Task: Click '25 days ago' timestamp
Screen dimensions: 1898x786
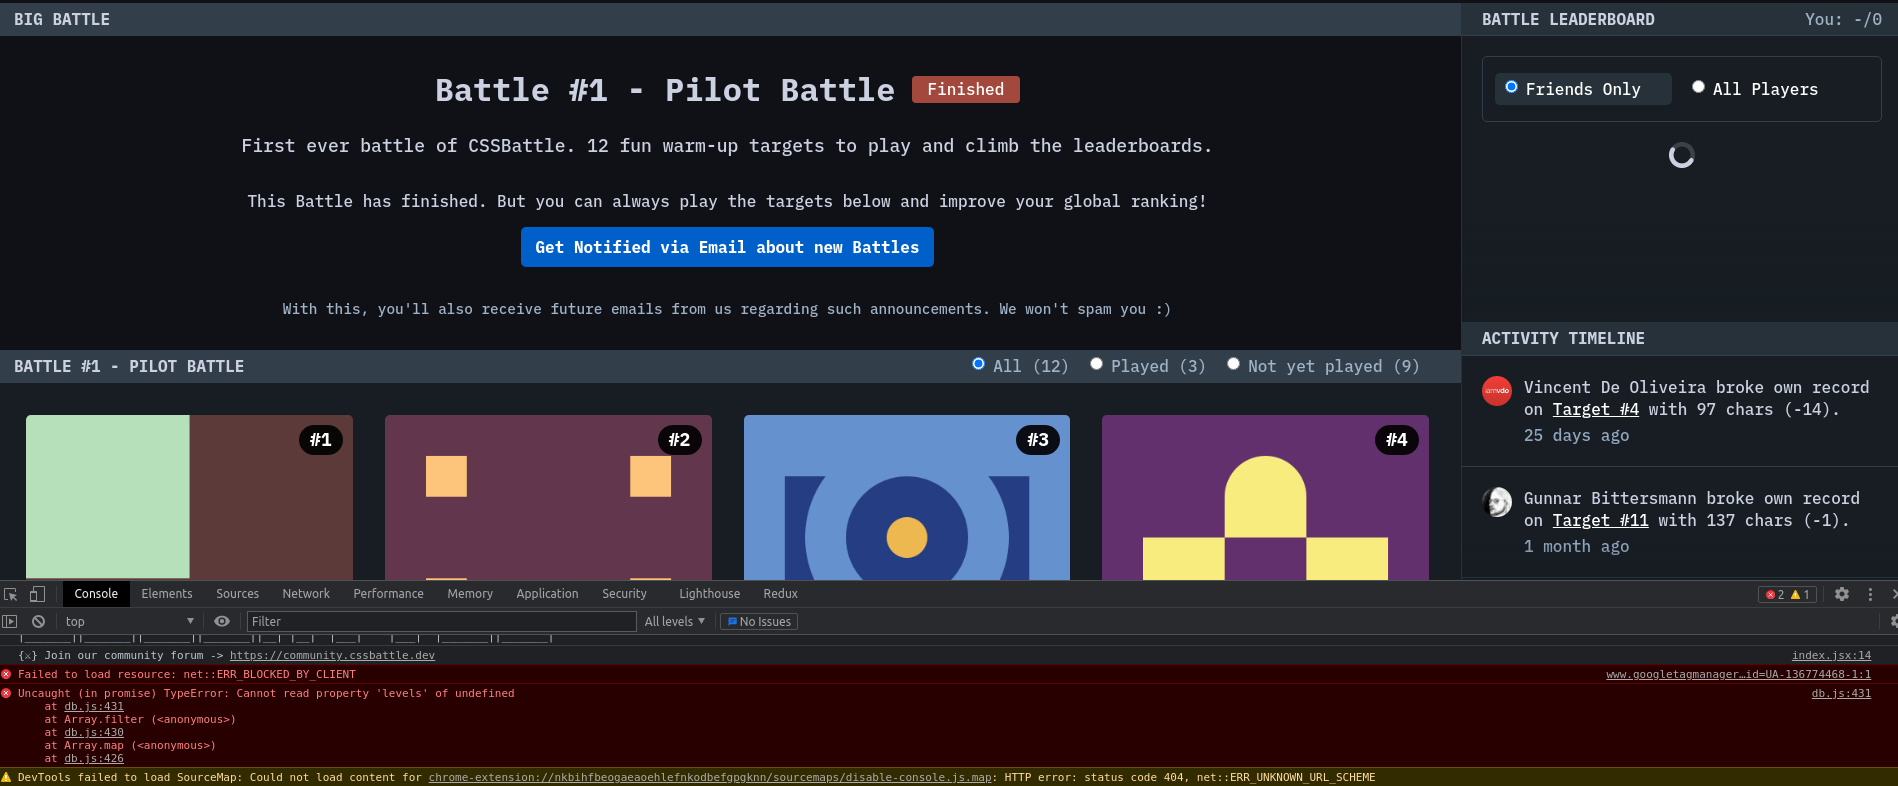Action: pyautogui.click(x=1576, y=435)
